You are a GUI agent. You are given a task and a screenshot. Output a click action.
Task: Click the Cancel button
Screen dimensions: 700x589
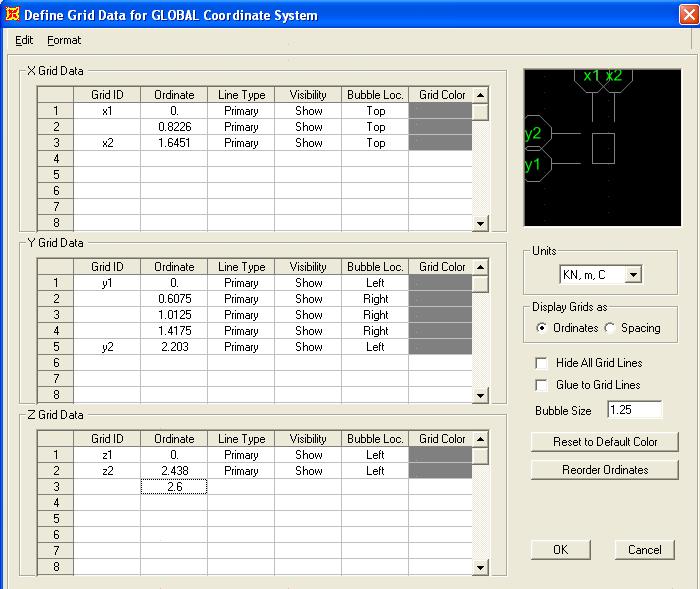pos(645,550)
